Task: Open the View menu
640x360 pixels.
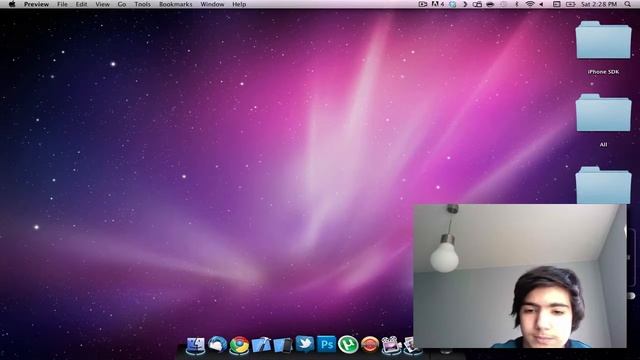Action: coord(102,4)
